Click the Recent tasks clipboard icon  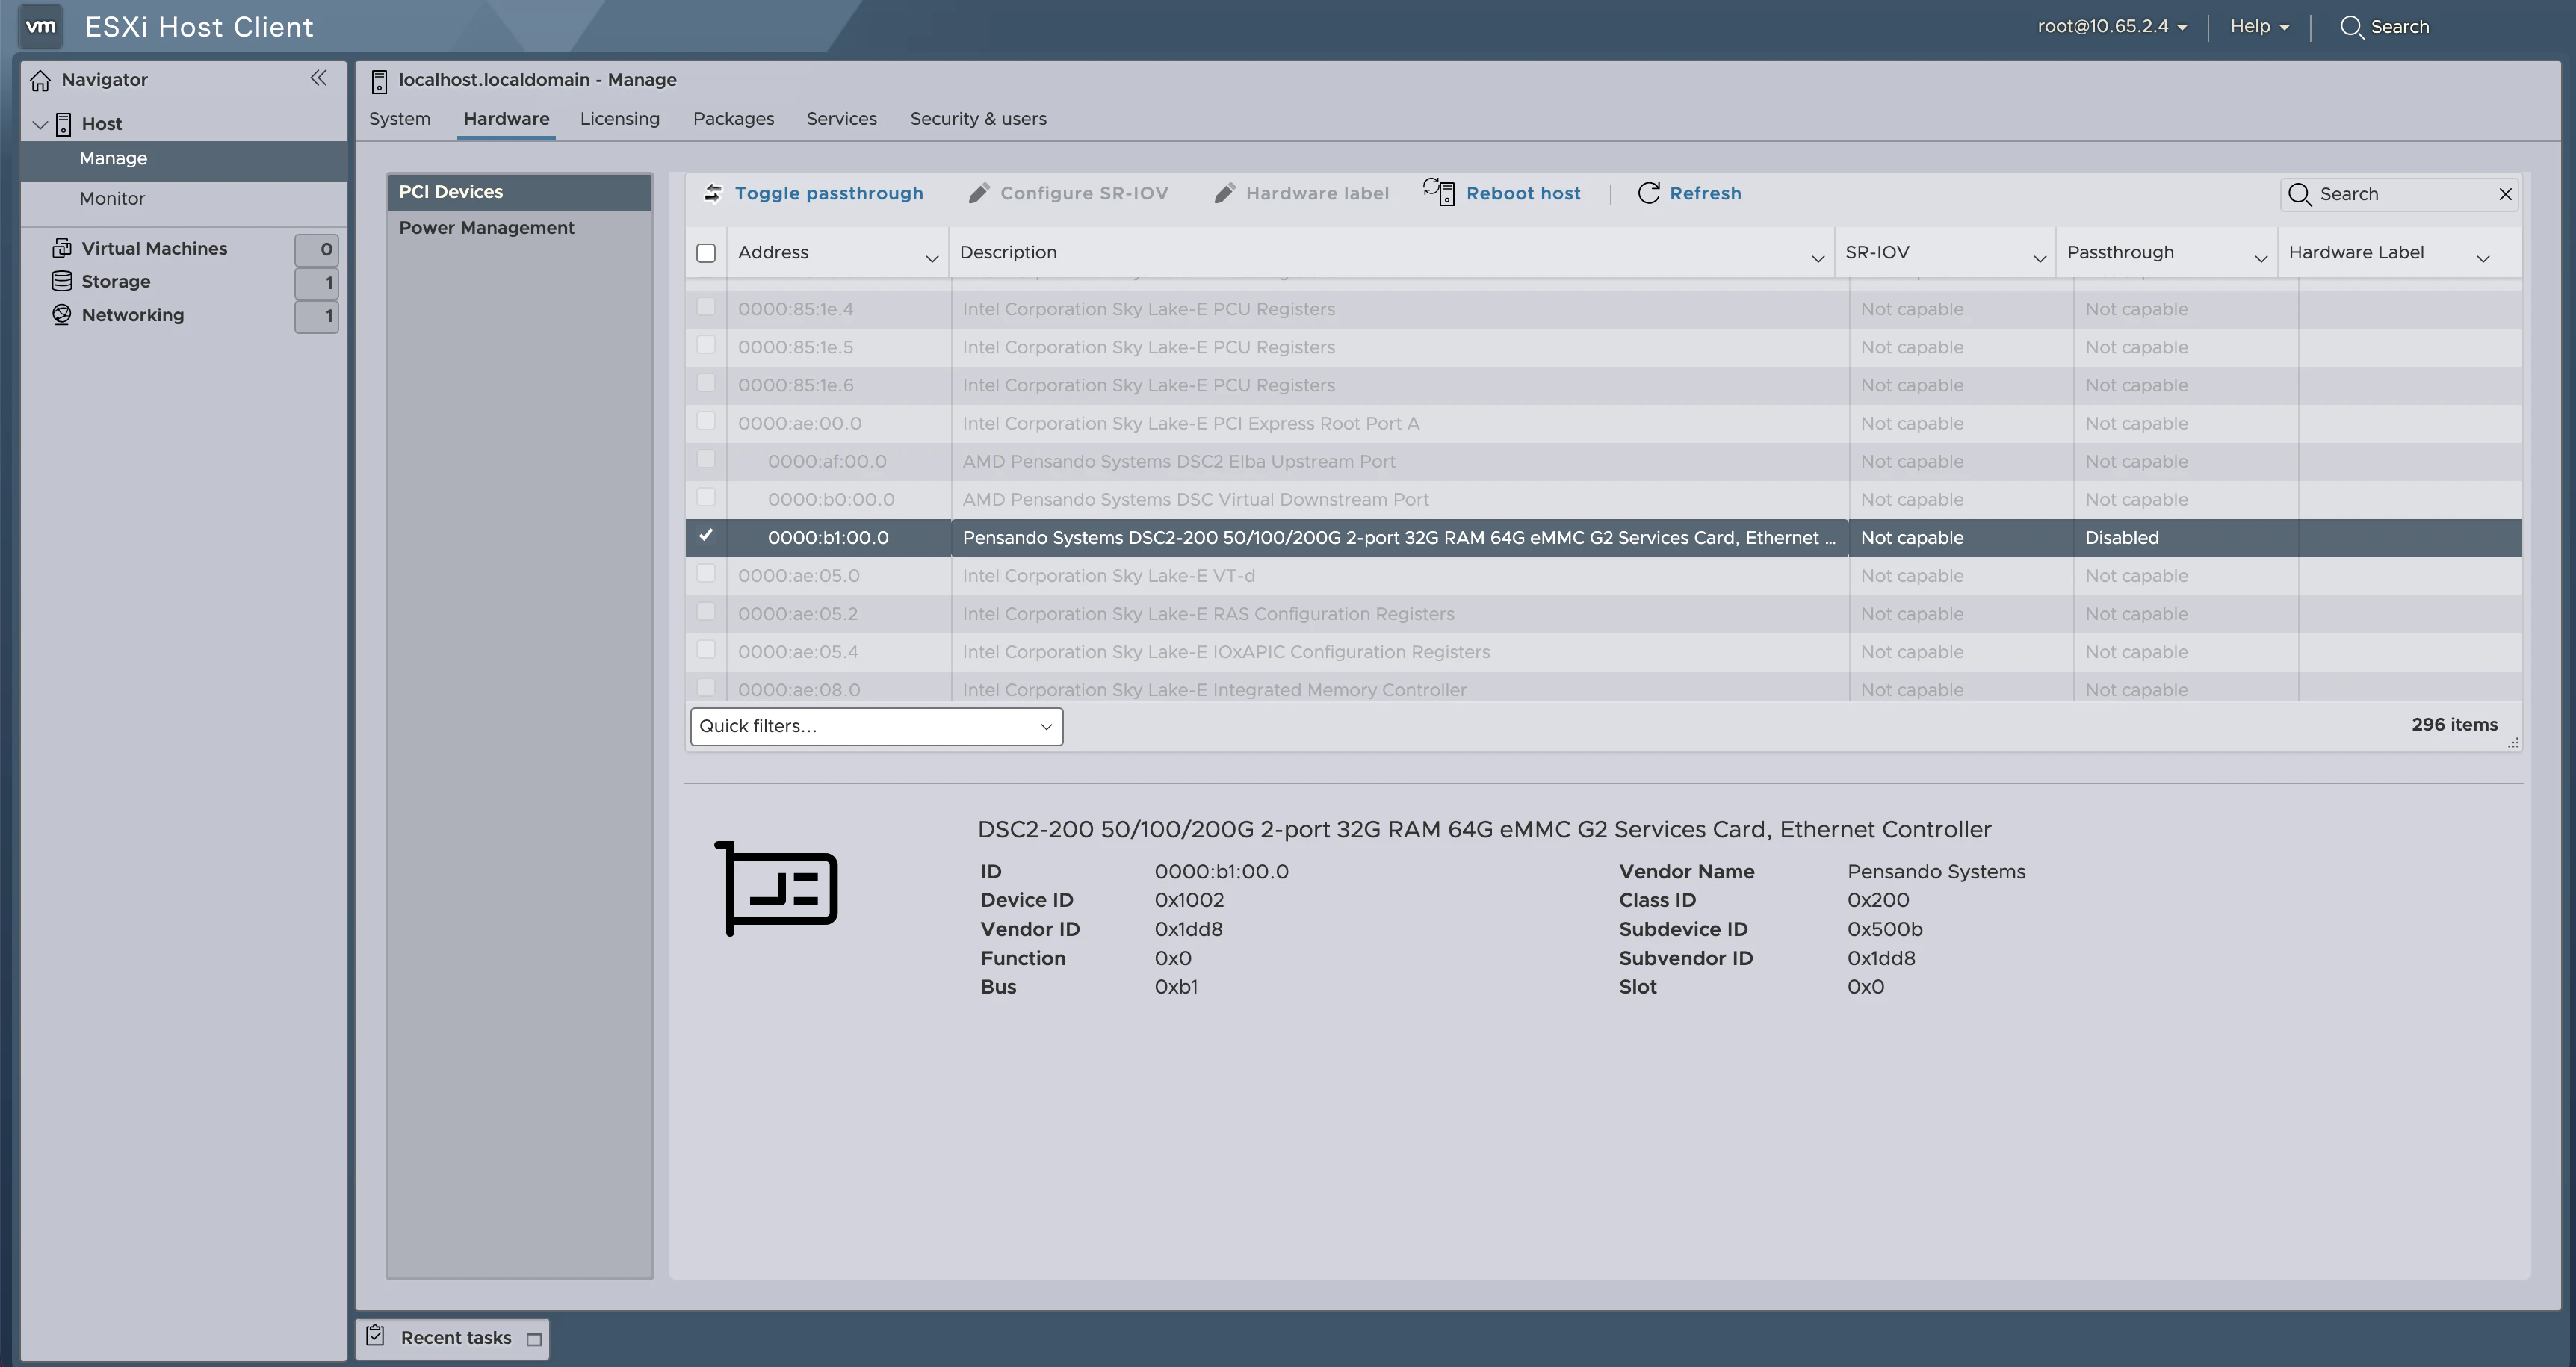point(375,1336)
